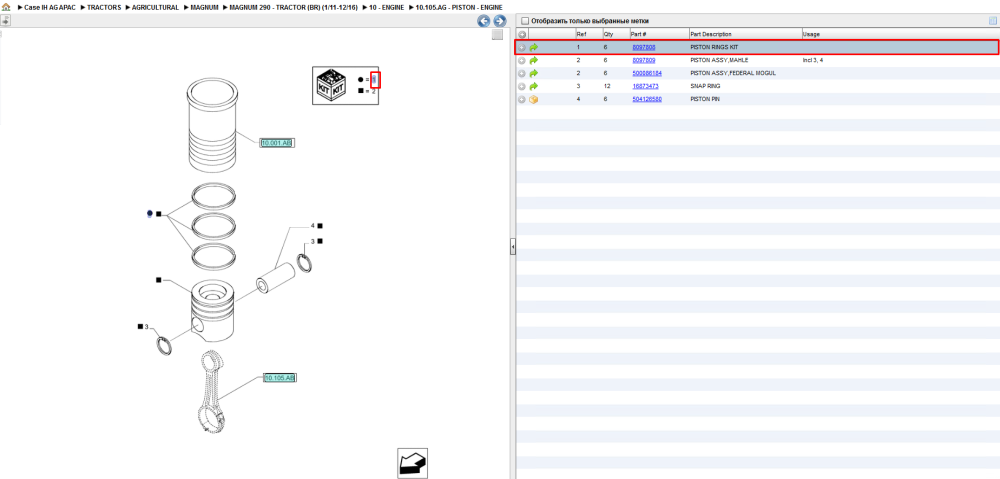Screen dimensions: 1000x479
Task: Click the blue bullet marker beside piston rings
Action: click(149, 214)
